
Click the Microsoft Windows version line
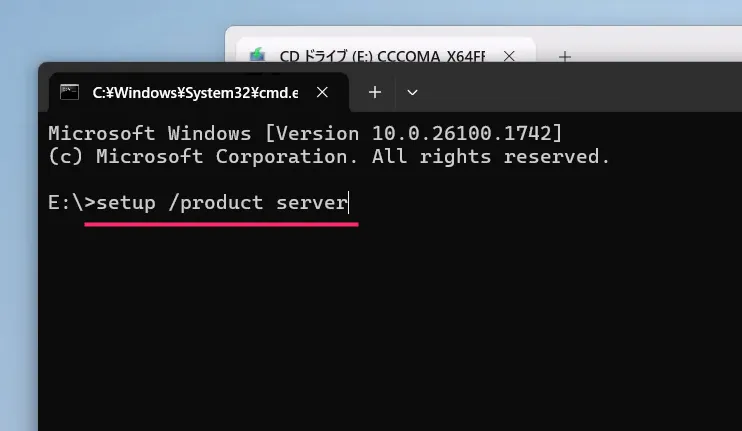pos(305,133)
